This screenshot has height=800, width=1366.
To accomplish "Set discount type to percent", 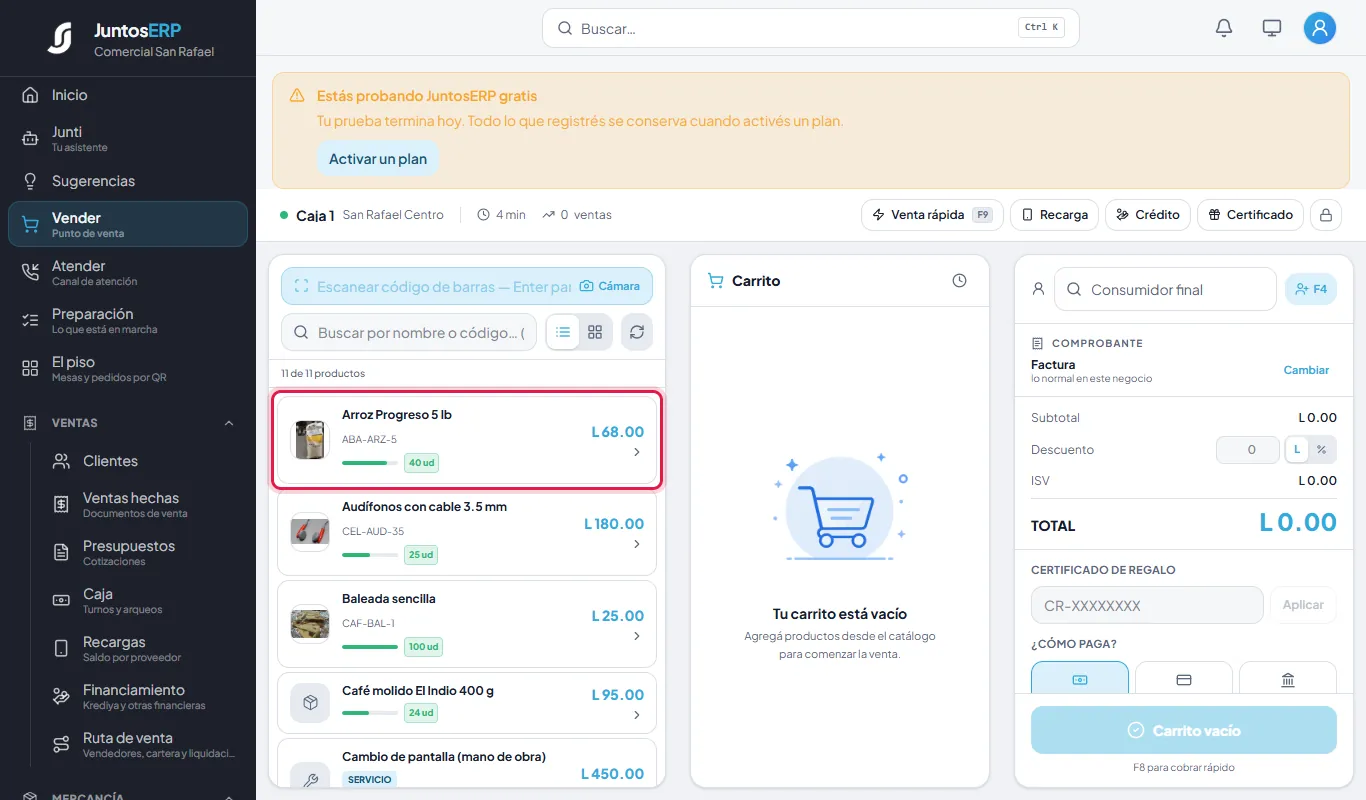I will point(1321,450).
